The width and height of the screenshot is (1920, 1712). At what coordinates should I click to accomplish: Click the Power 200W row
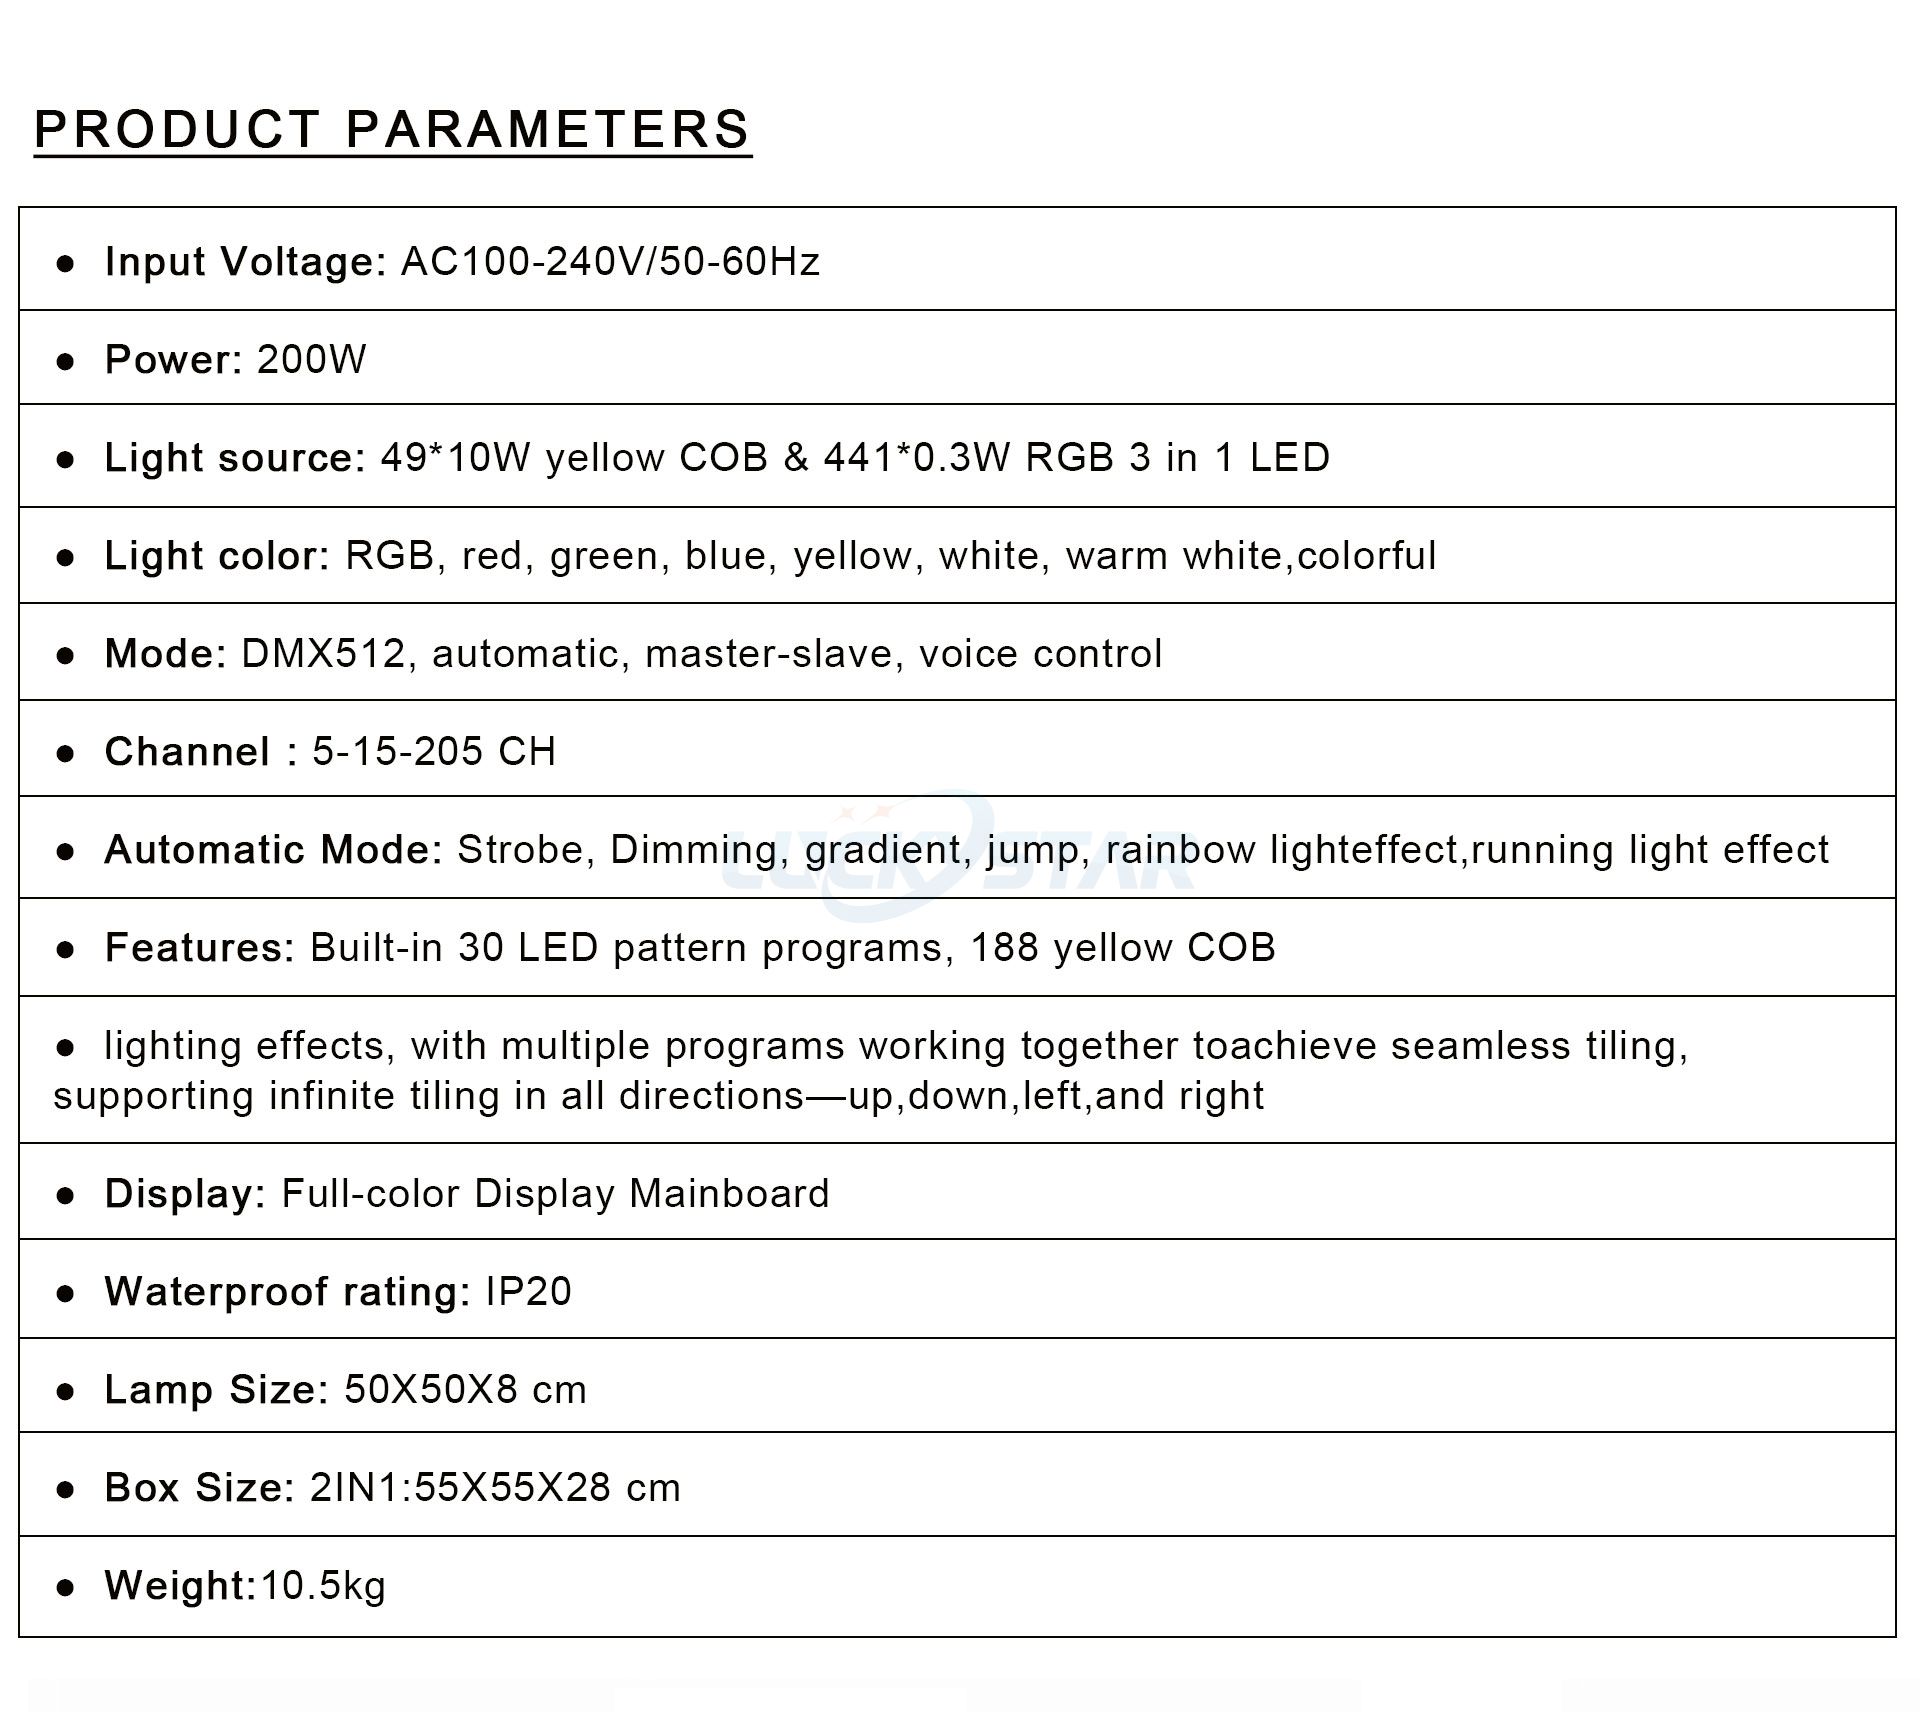point(236,360)
